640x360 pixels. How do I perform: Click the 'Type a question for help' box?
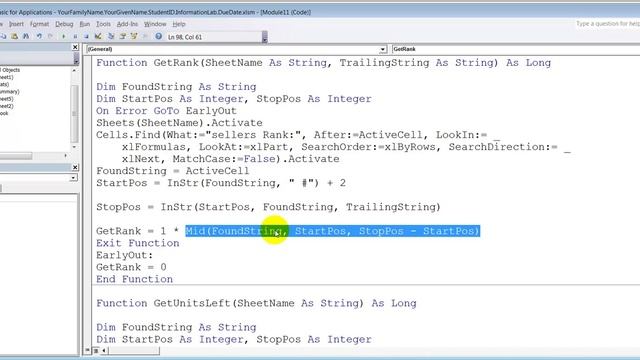(607, 24)
